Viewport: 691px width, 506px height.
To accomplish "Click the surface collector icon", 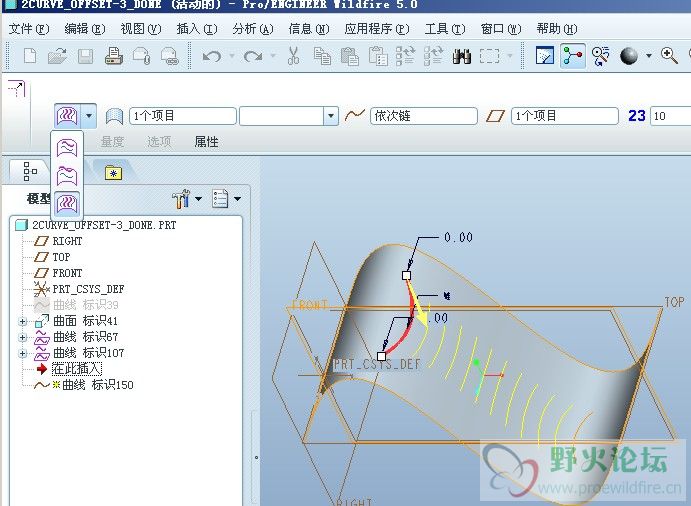I will tap(114, 116).
